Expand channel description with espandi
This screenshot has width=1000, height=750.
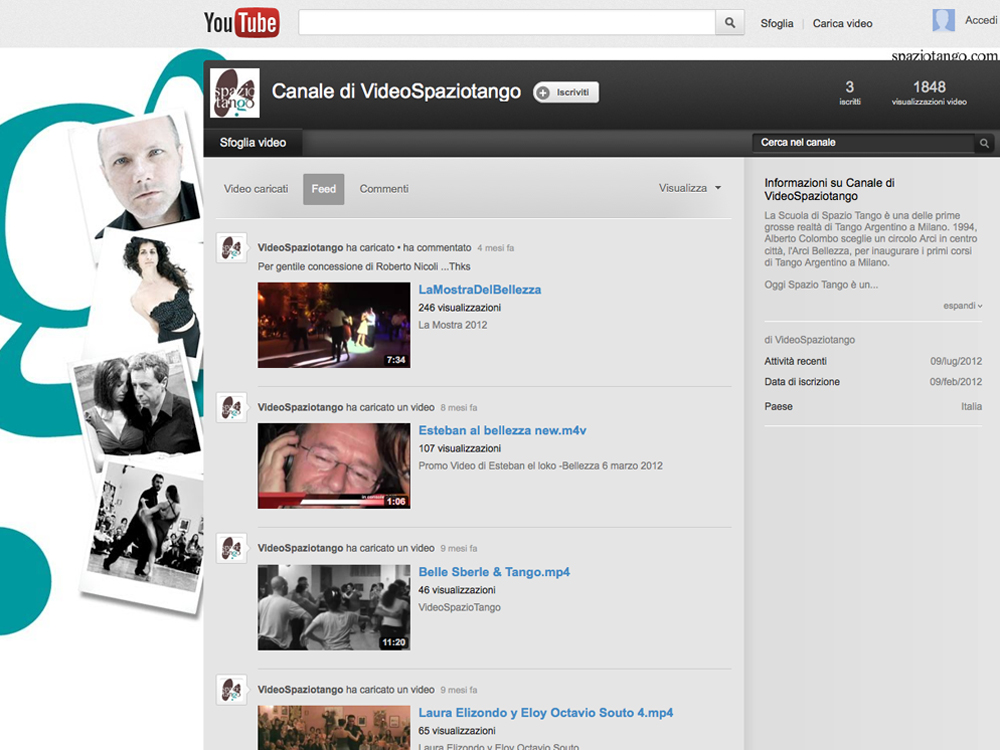point(962,305)
